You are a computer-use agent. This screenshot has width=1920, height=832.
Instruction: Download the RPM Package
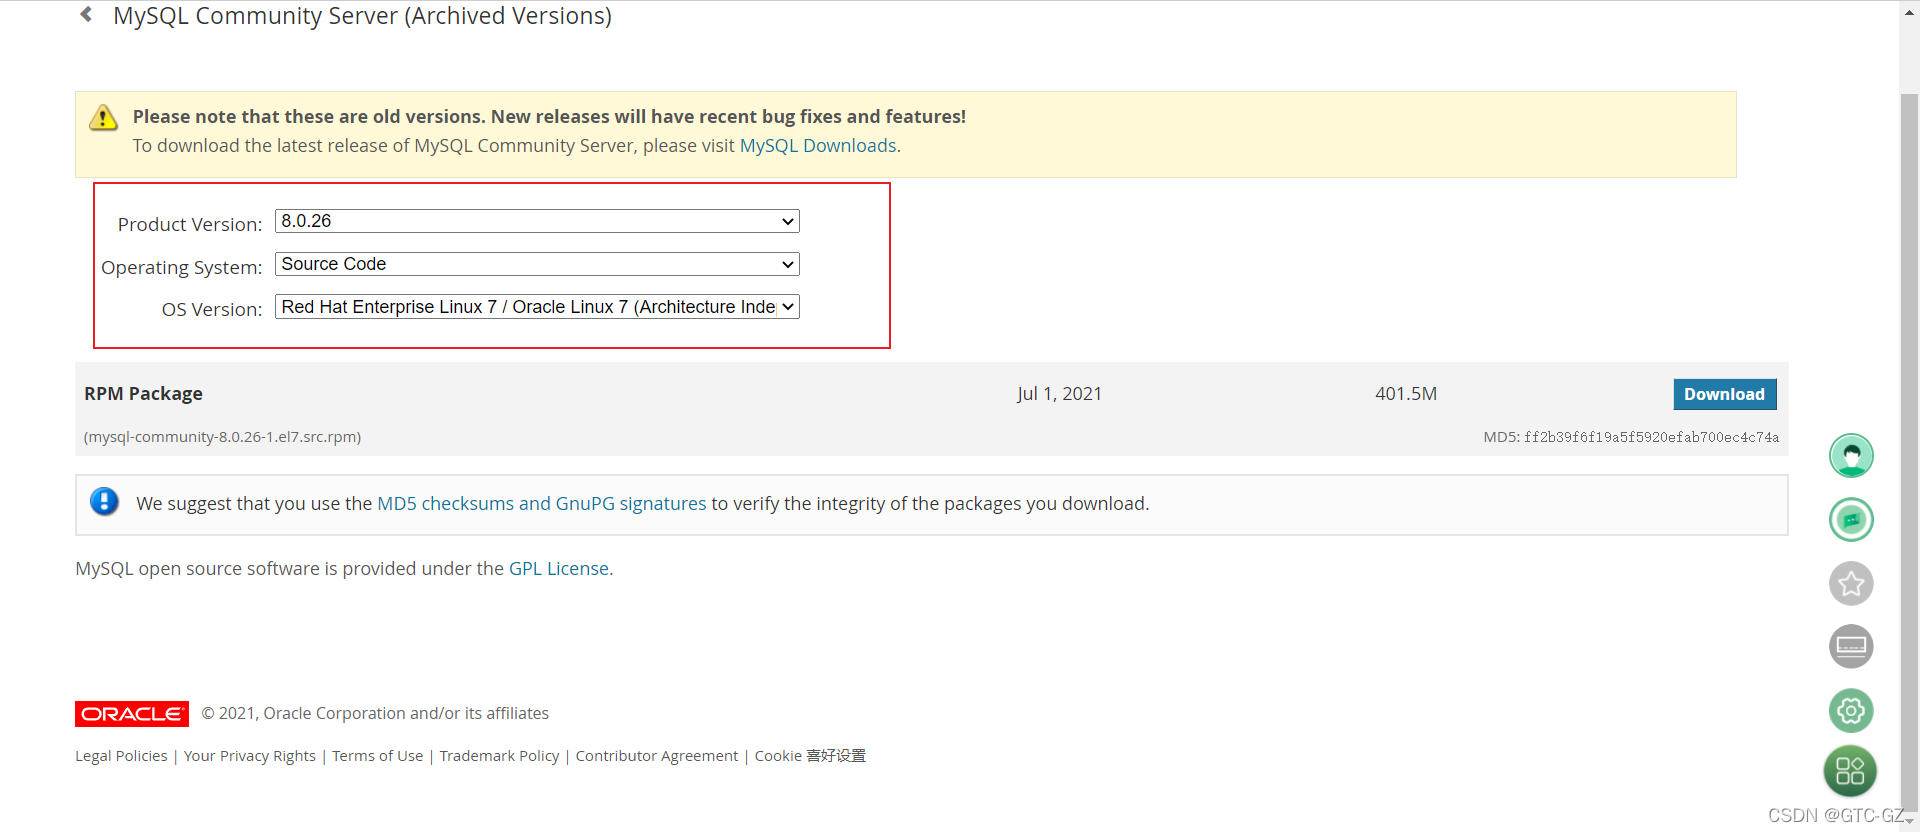coord(1725,394)
